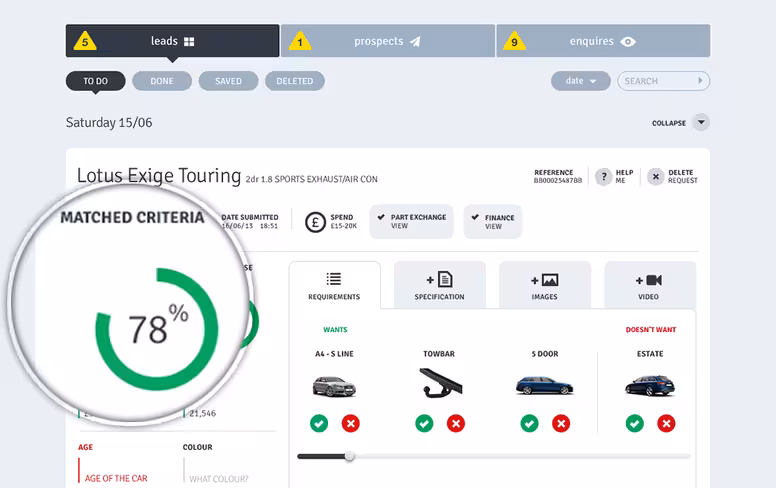Open the REQUIREMENTS tab
The width and height of the screenshot is (776, 488).
(335, 286)
